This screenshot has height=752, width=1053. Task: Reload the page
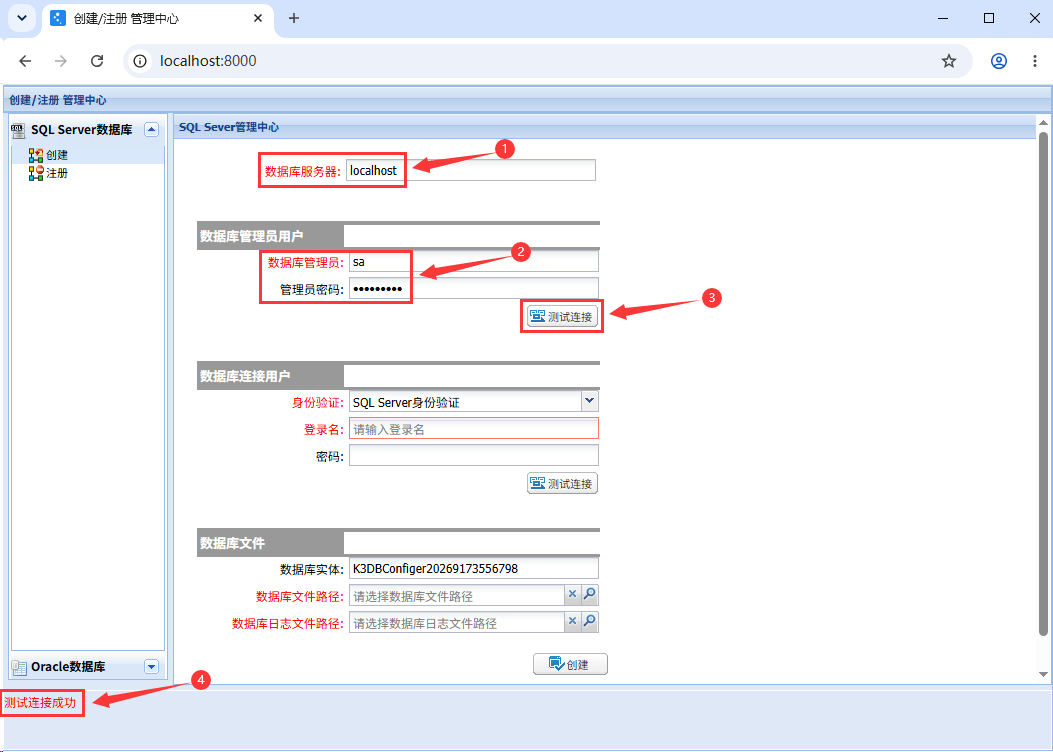pyautogui.click(x=97, y=61)
